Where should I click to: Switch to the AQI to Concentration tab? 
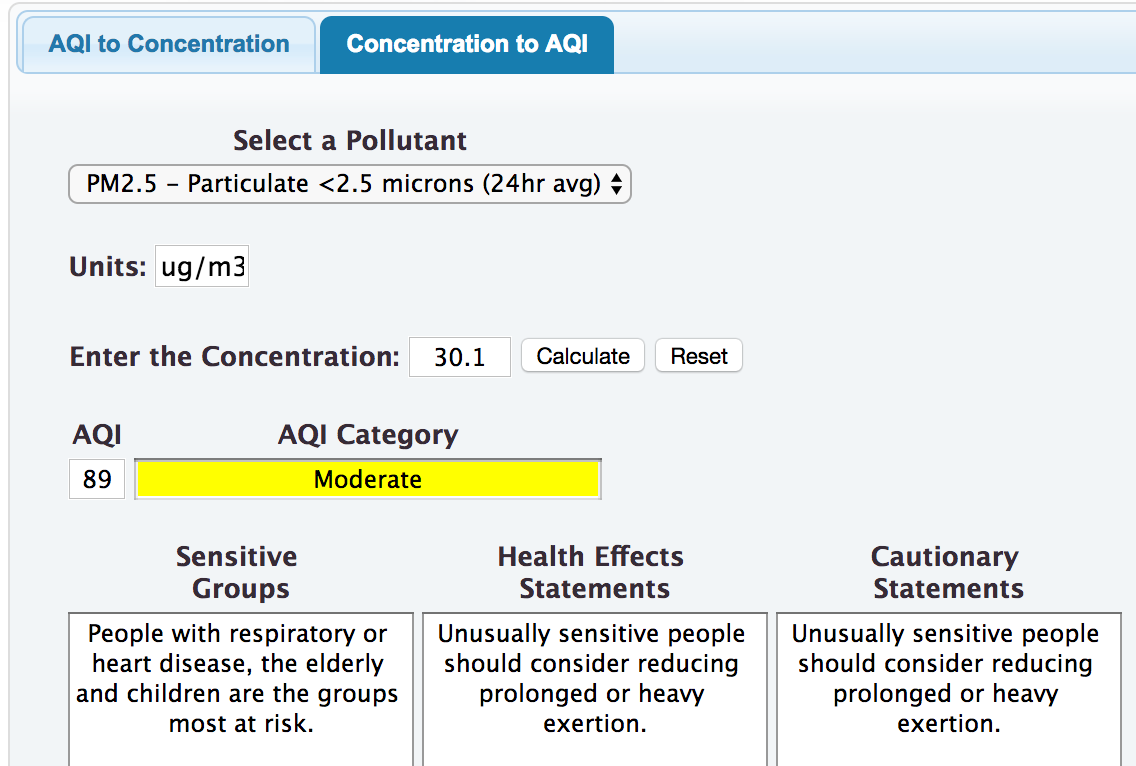pyautogui.click(x=166, y=44)
